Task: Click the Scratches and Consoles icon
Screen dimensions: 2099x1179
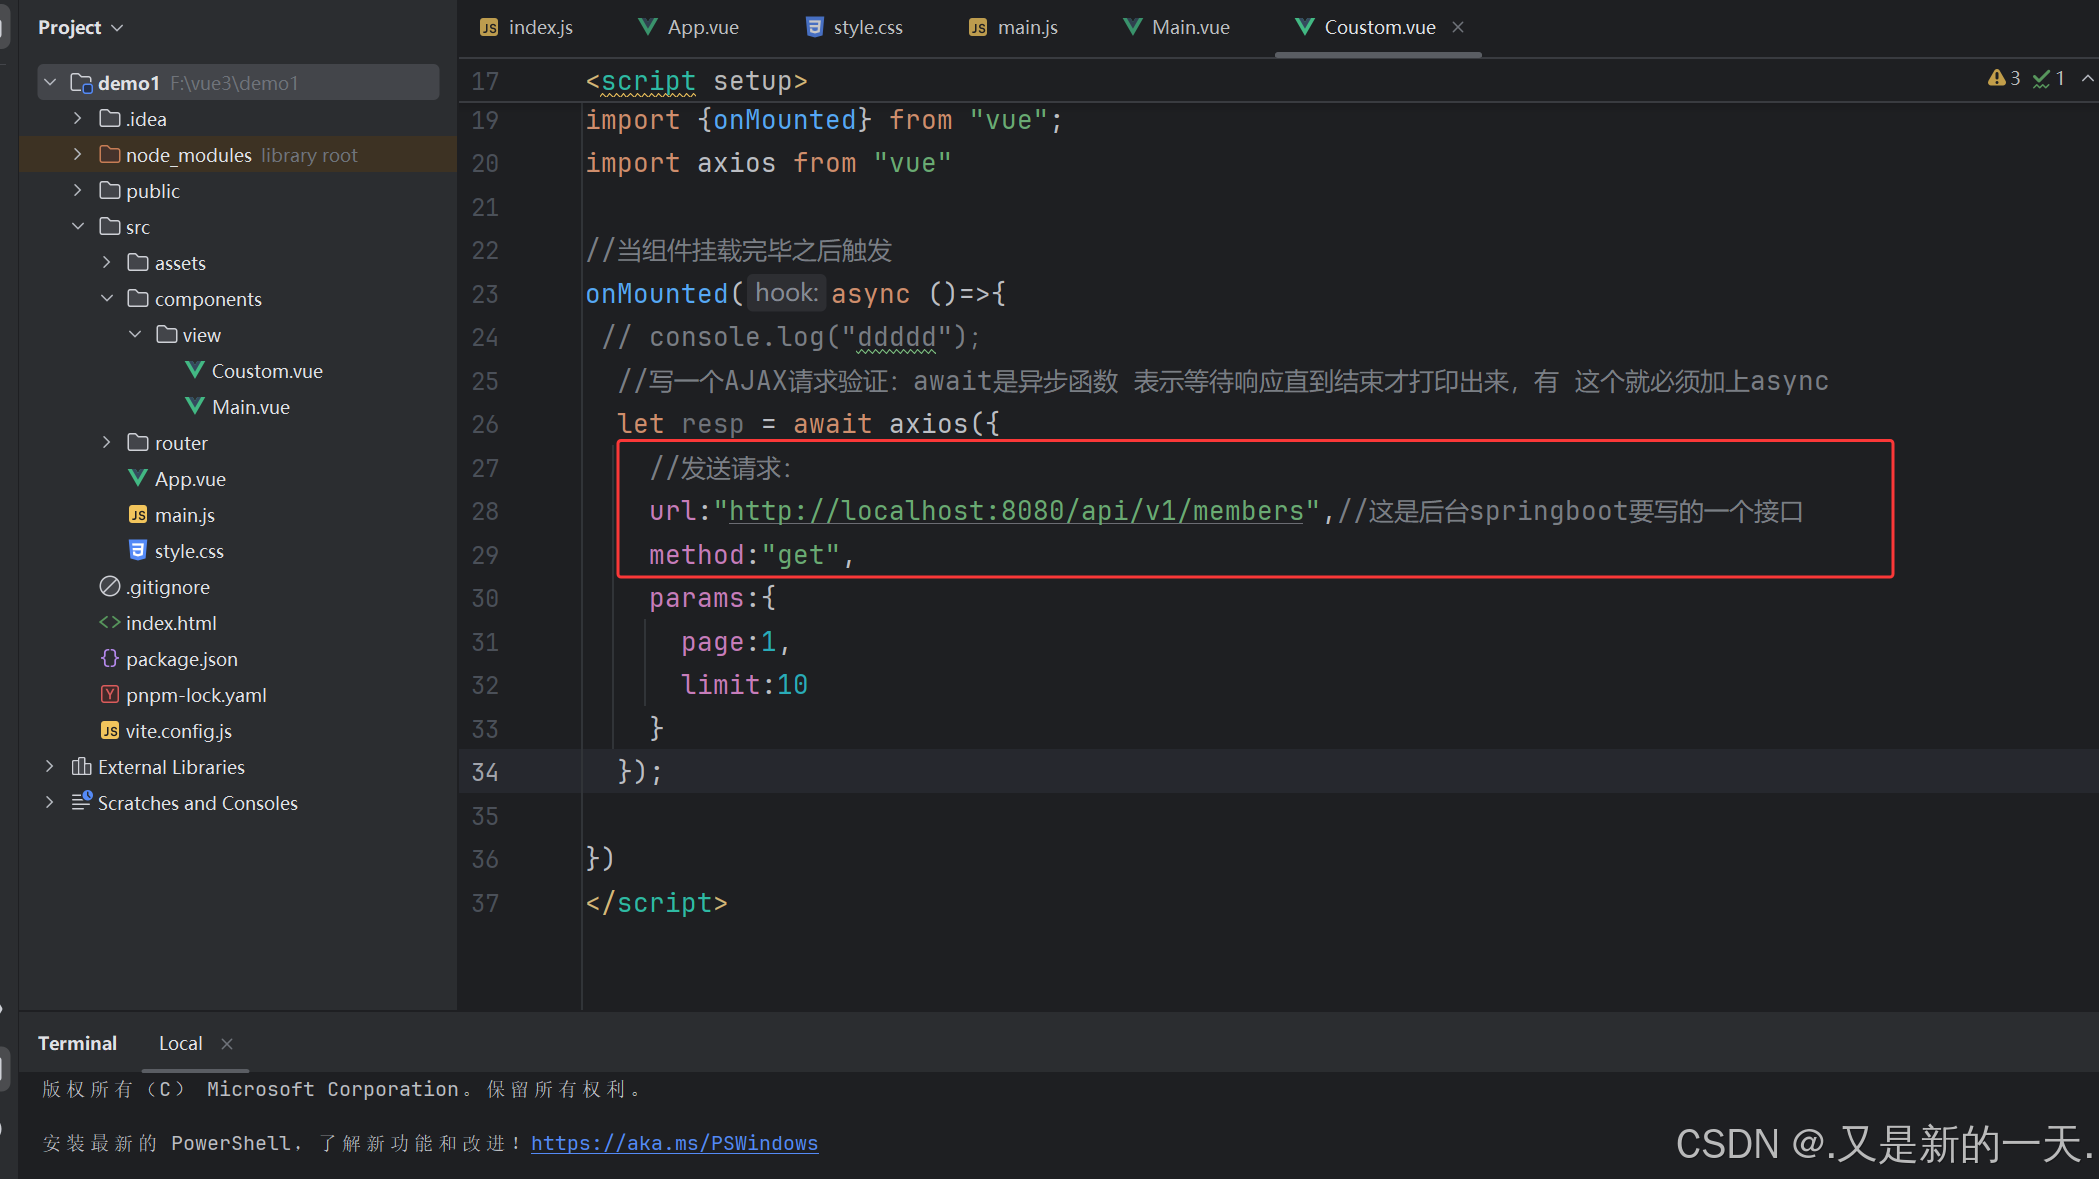Action: tap(82, 801)
